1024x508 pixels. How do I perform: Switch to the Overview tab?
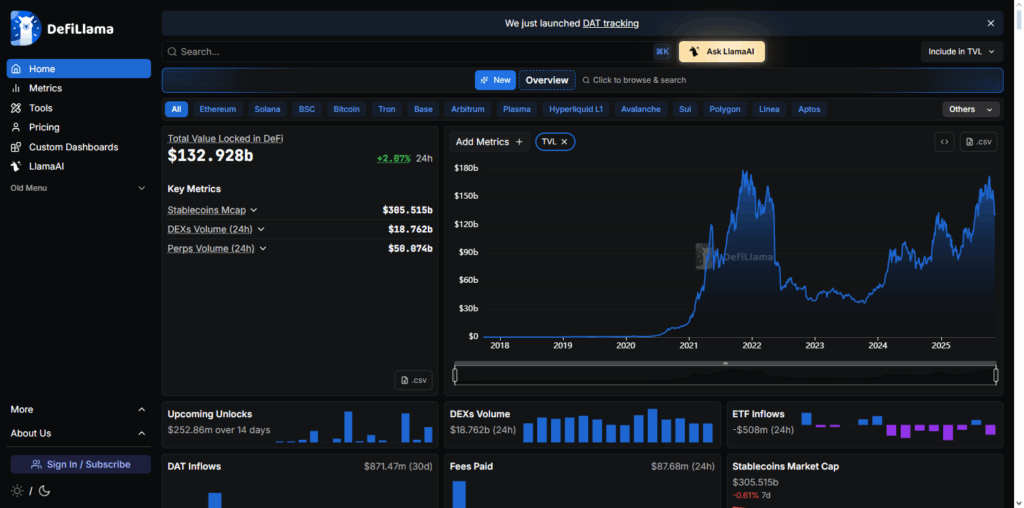coord(547,80)
